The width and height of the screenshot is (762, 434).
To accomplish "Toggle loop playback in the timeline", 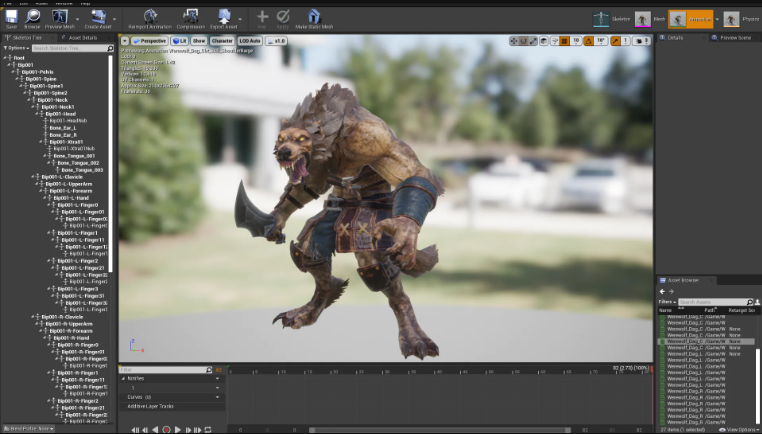I will [208, 430].
